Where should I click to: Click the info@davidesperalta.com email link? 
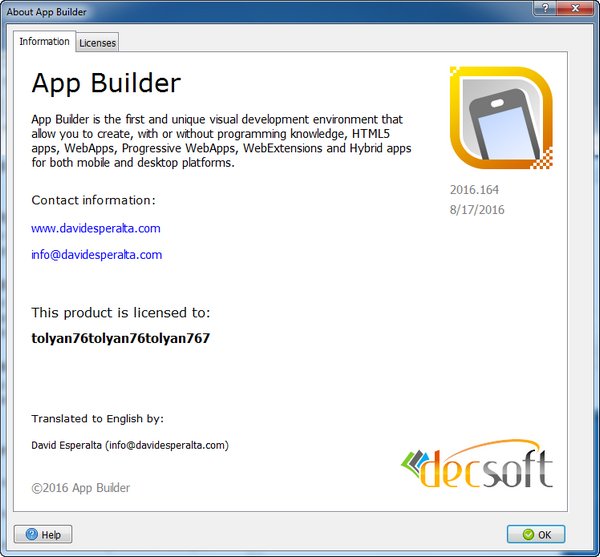96,255
